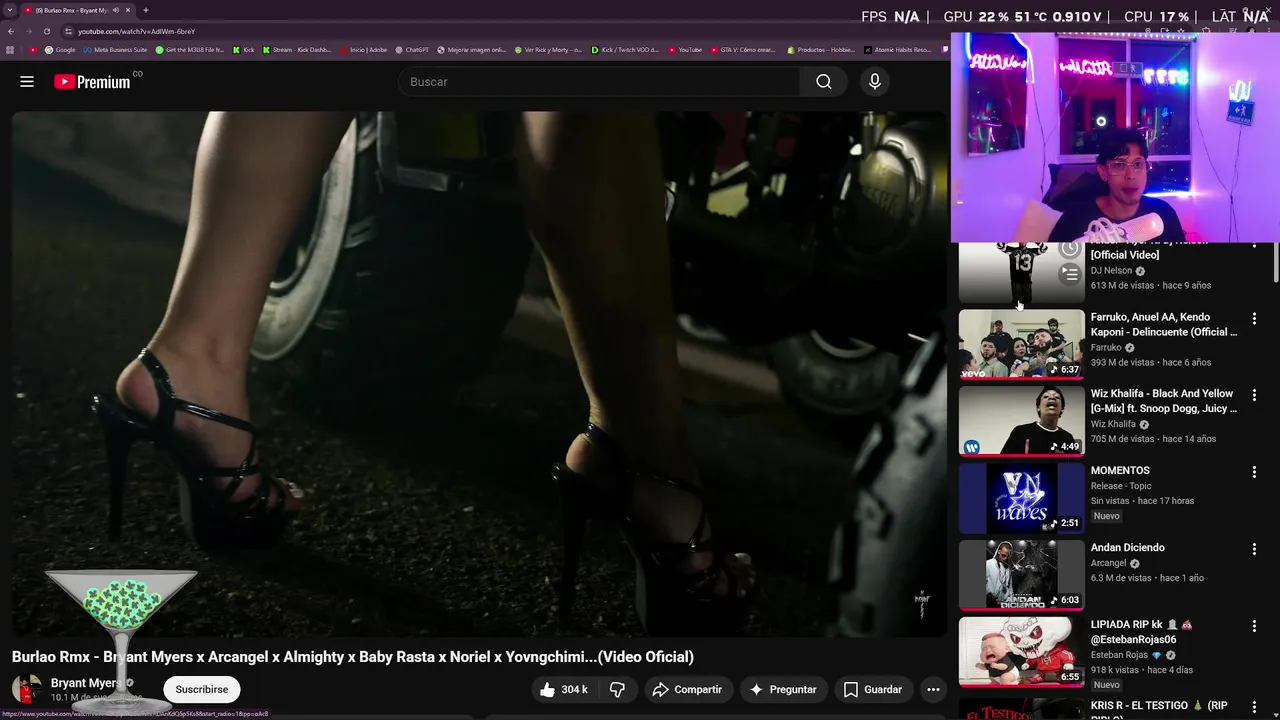Image resolution: width=1280 pixels, height=720 pixels.
Task: Play Wiz Khalifa Black And Yellow thumbnail
Action: click(1021, 421)
